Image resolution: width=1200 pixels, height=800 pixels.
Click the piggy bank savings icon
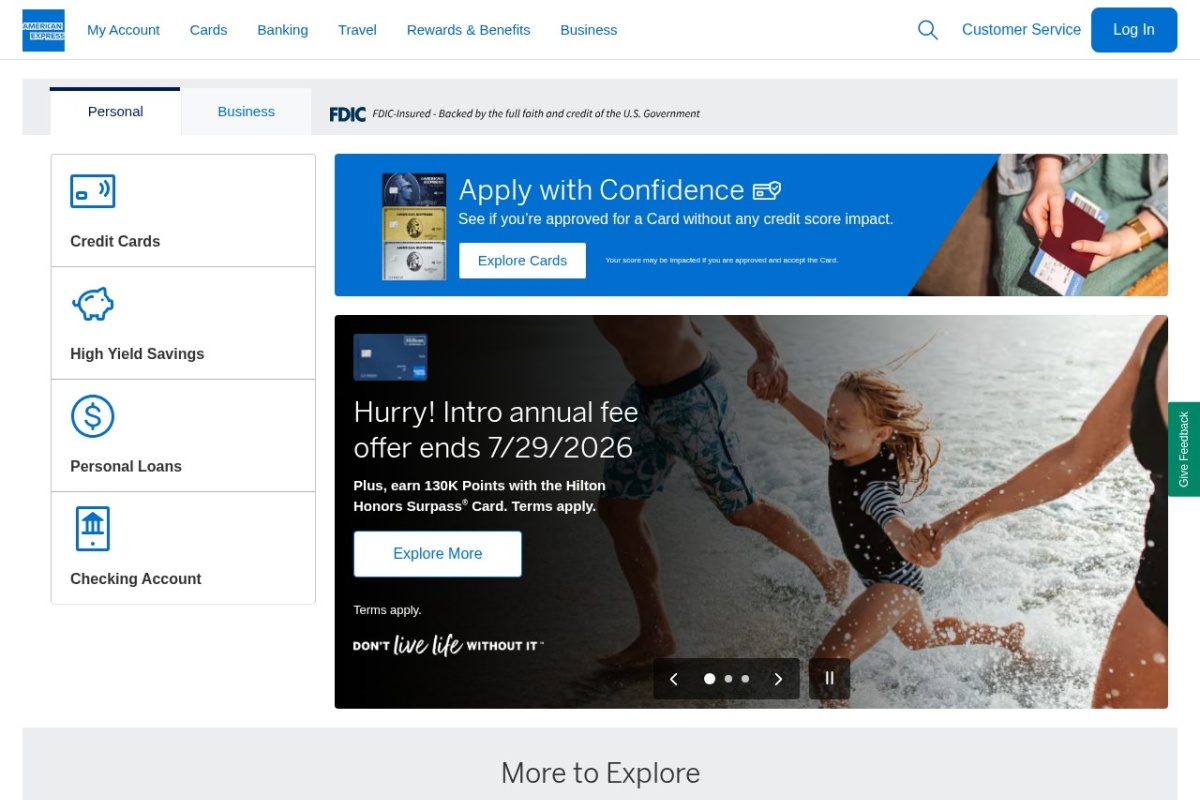pyautogui.click(x=93, y=304)
